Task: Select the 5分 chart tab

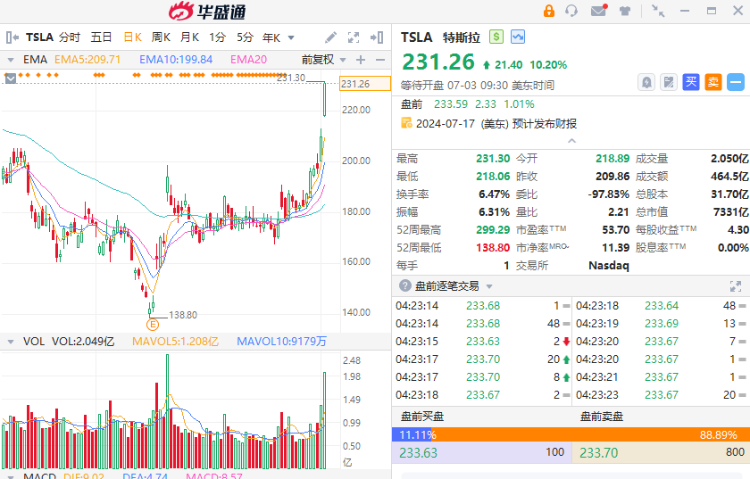Action: coord(244,37)
